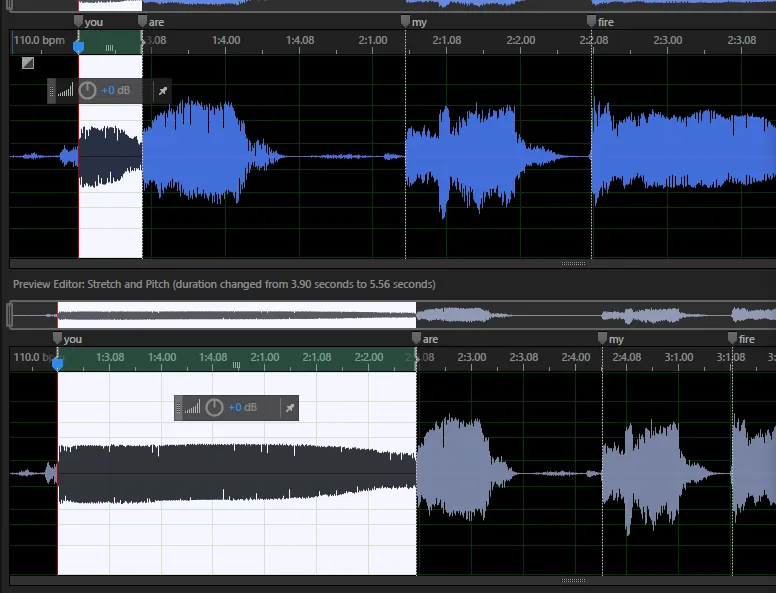Click the grip handle on the Preview Editor HUD

(x=180, y=408)
